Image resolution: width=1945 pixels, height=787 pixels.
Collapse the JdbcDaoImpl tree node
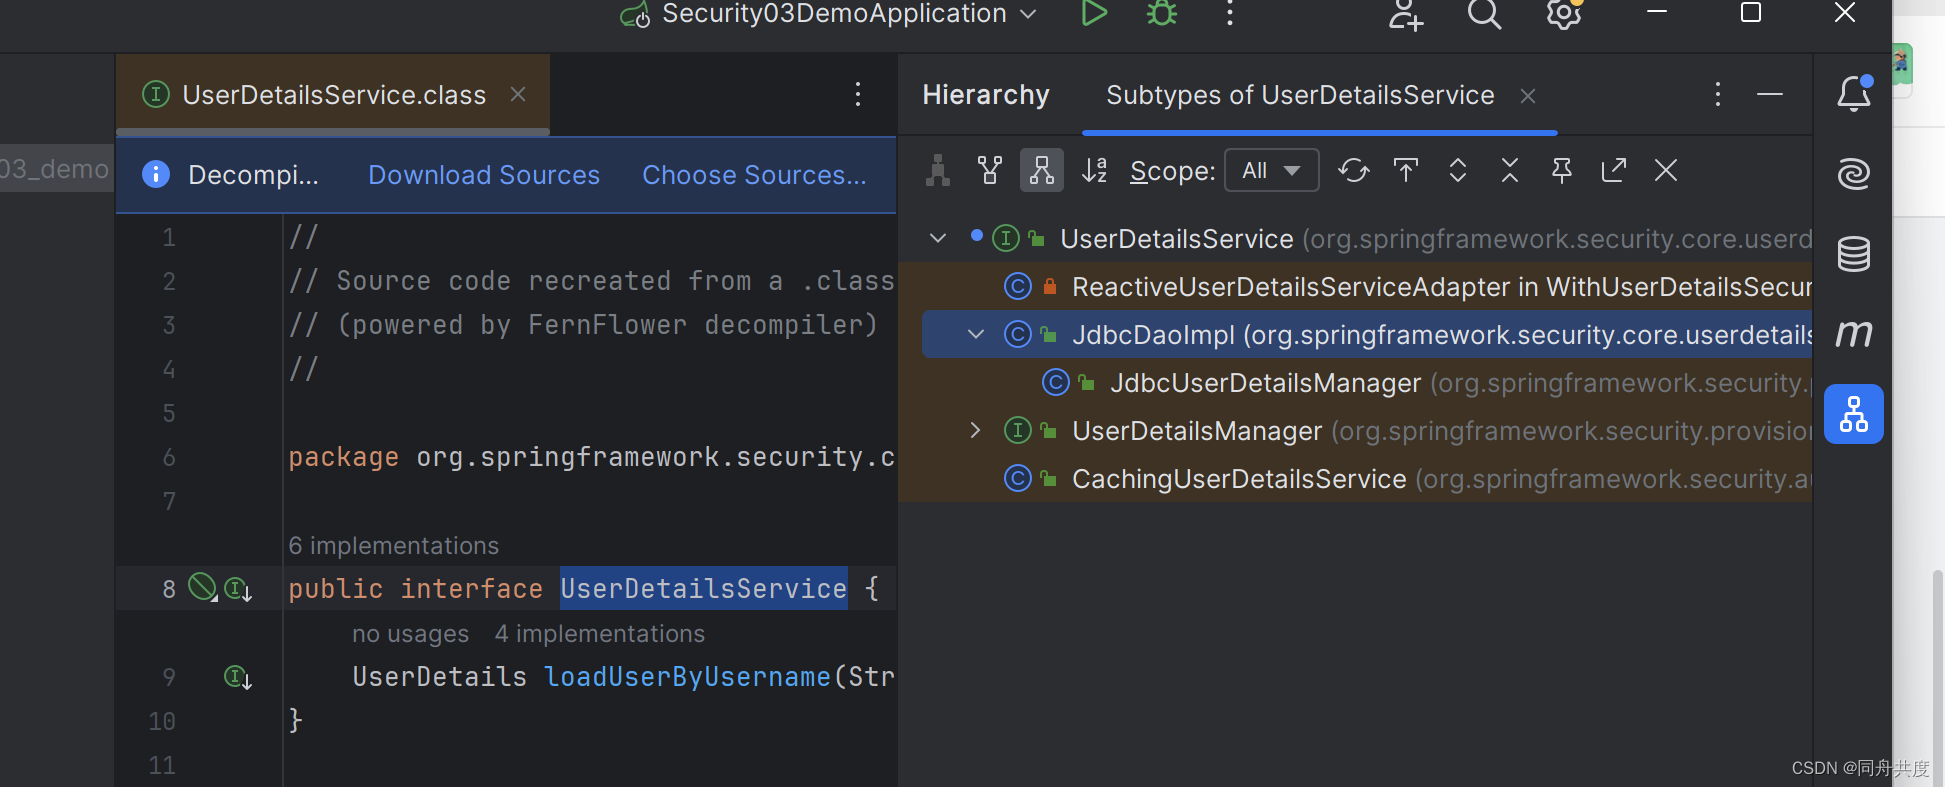(976, 335)
